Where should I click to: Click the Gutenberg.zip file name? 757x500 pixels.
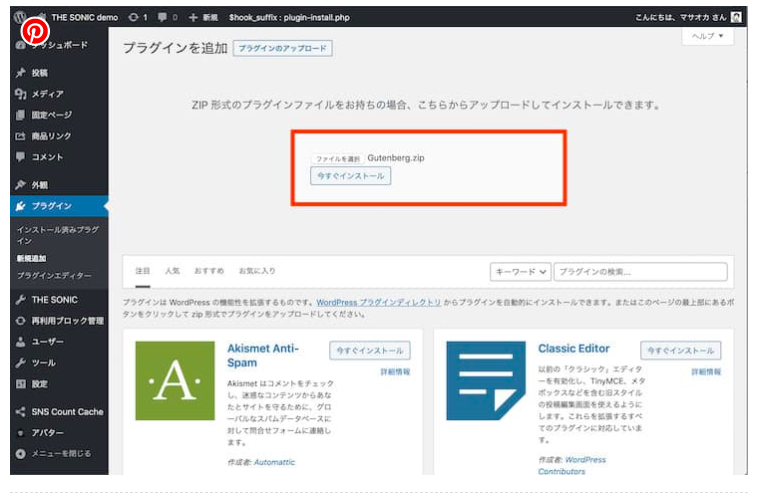396,158
